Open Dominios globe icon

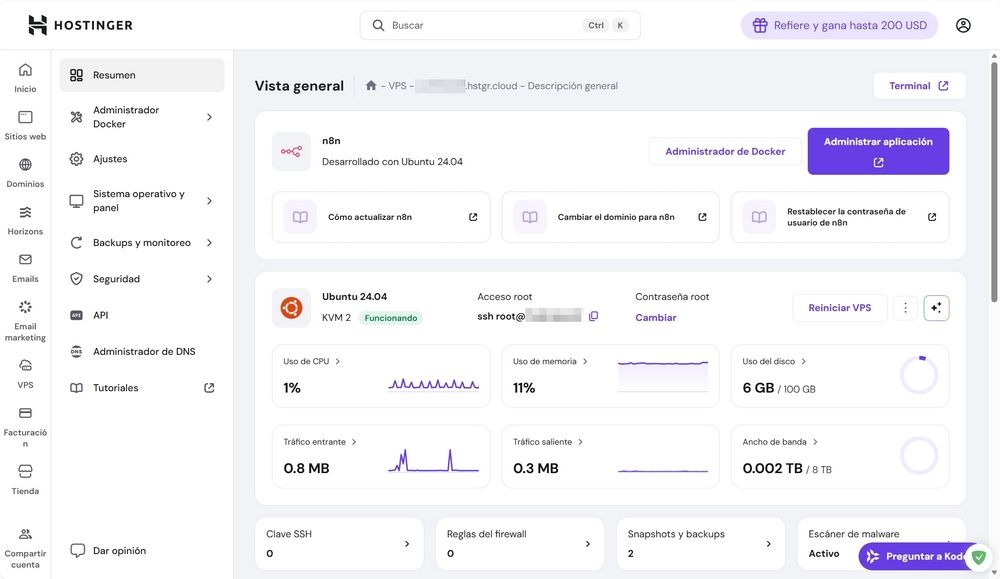point(25,166)
